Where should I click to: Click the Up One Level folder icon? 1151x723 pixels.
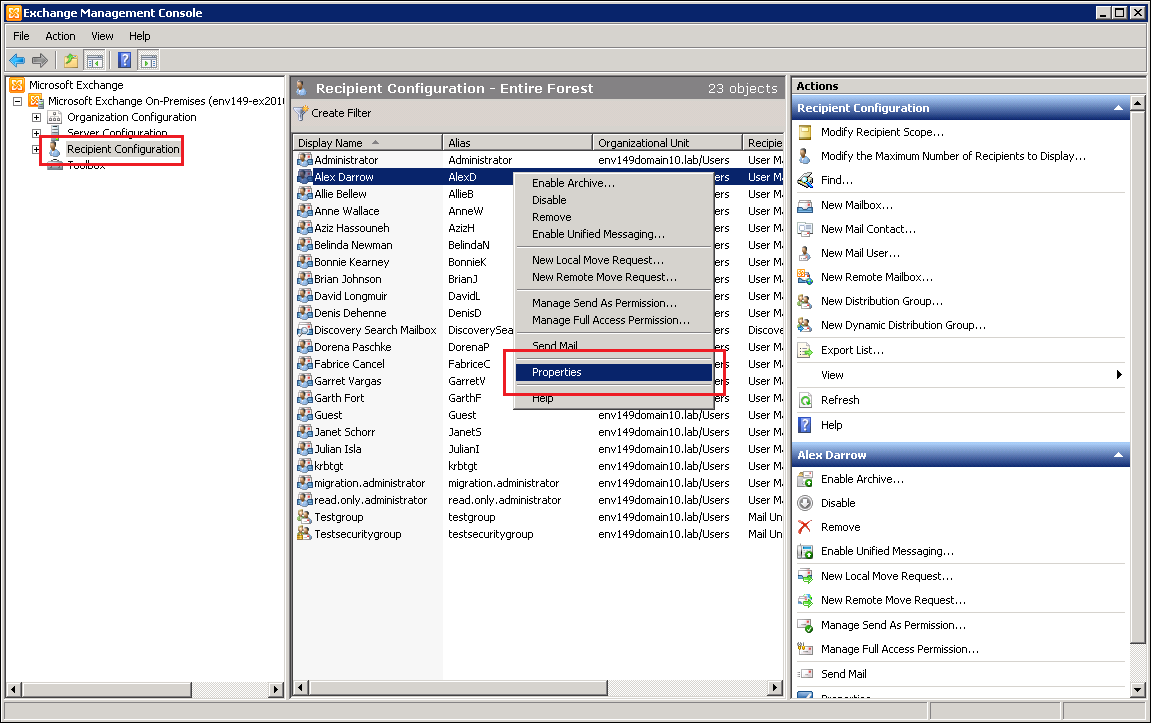click(70, 60)
